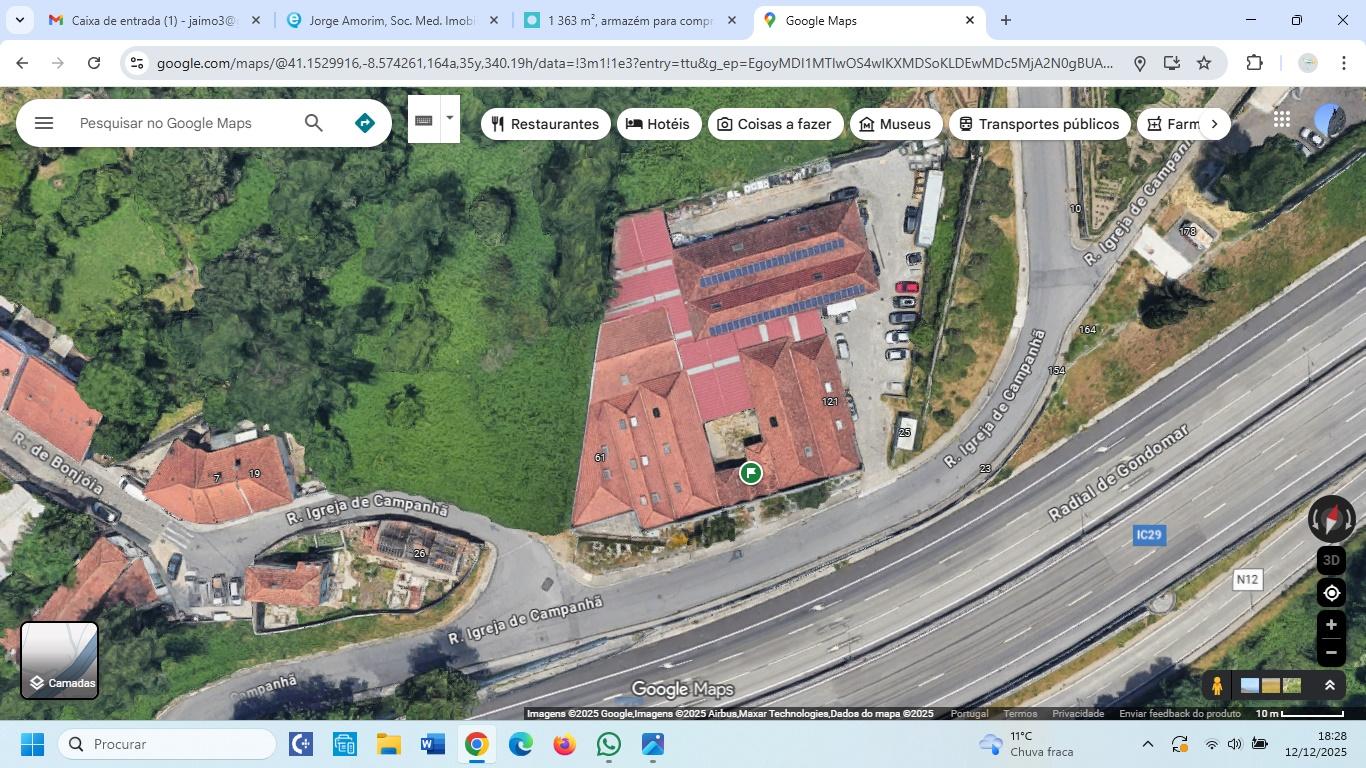Select the Farmácias category chip
The width and height of the screenshot is (1366, 768).
point(1170,124)
